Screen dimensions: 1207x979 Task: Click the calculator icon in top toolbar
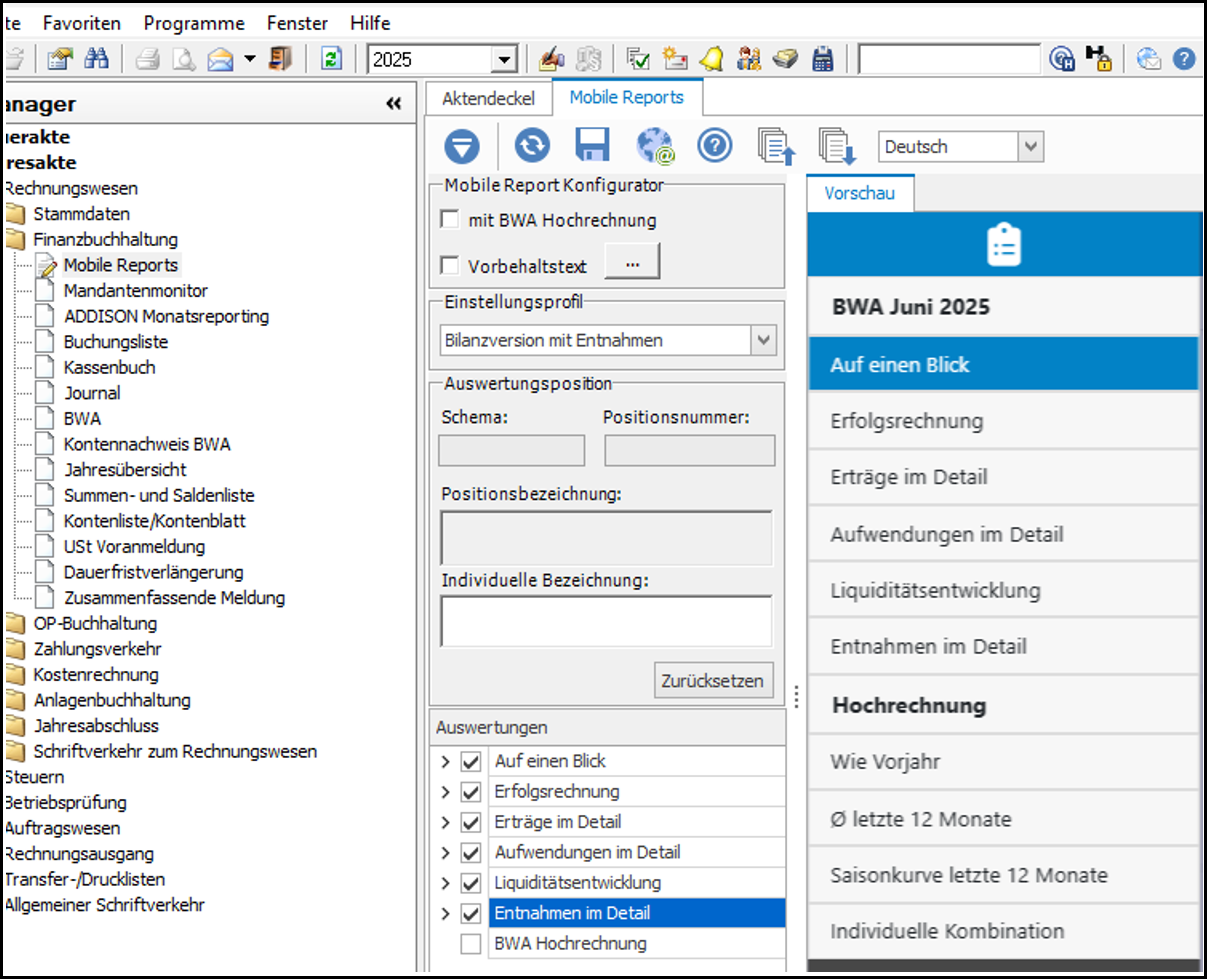click(x=823, y=59)
